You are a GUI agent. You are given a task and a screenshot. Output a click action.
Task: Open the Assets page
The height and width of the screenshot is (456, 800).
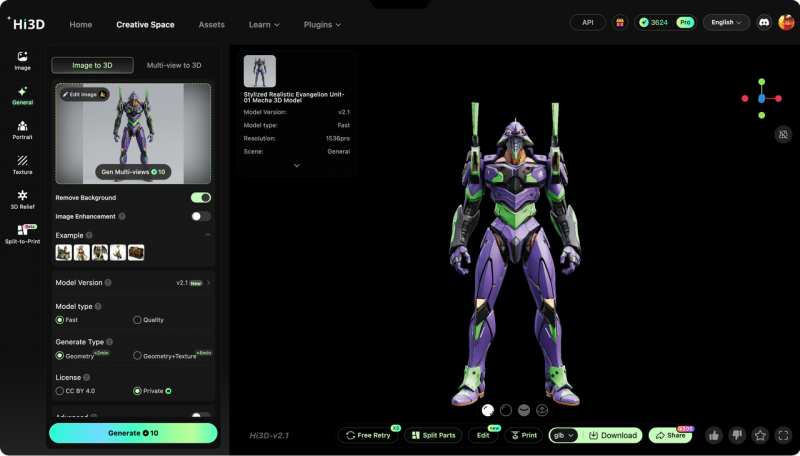point(212,24)
